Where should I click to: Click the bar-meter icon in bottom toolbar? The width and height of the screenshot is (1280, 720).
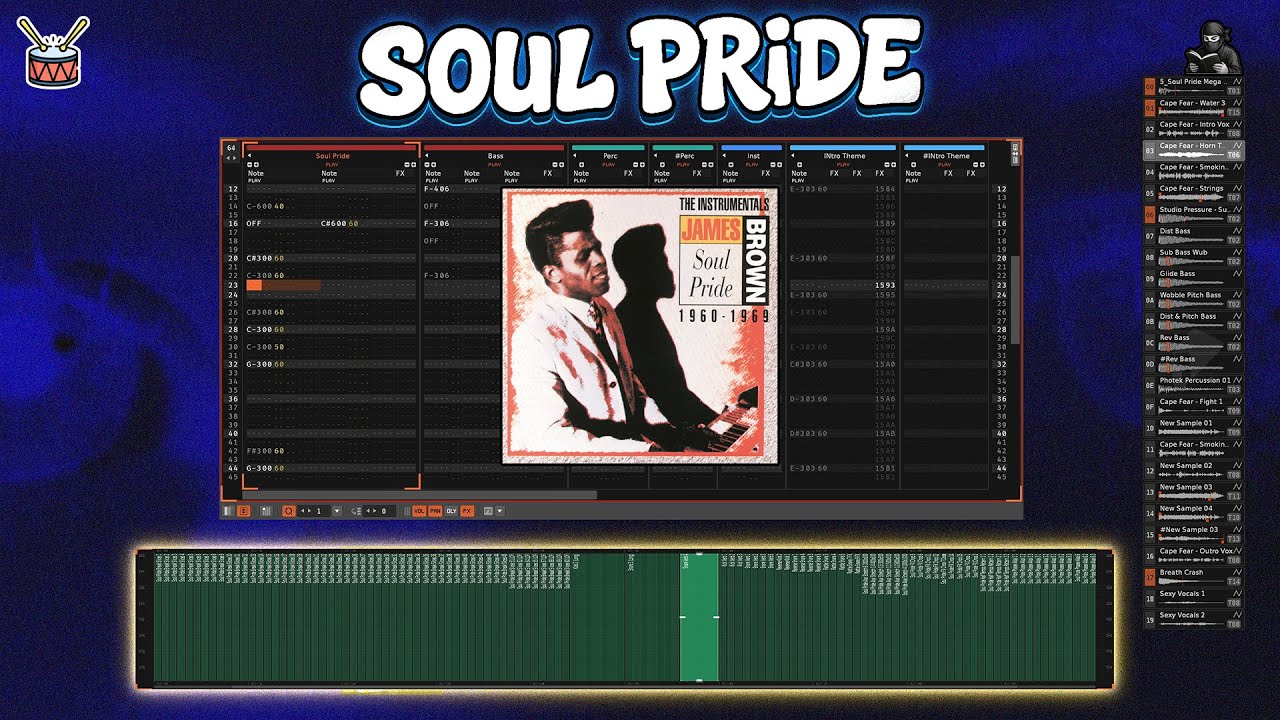coord(266,511)
